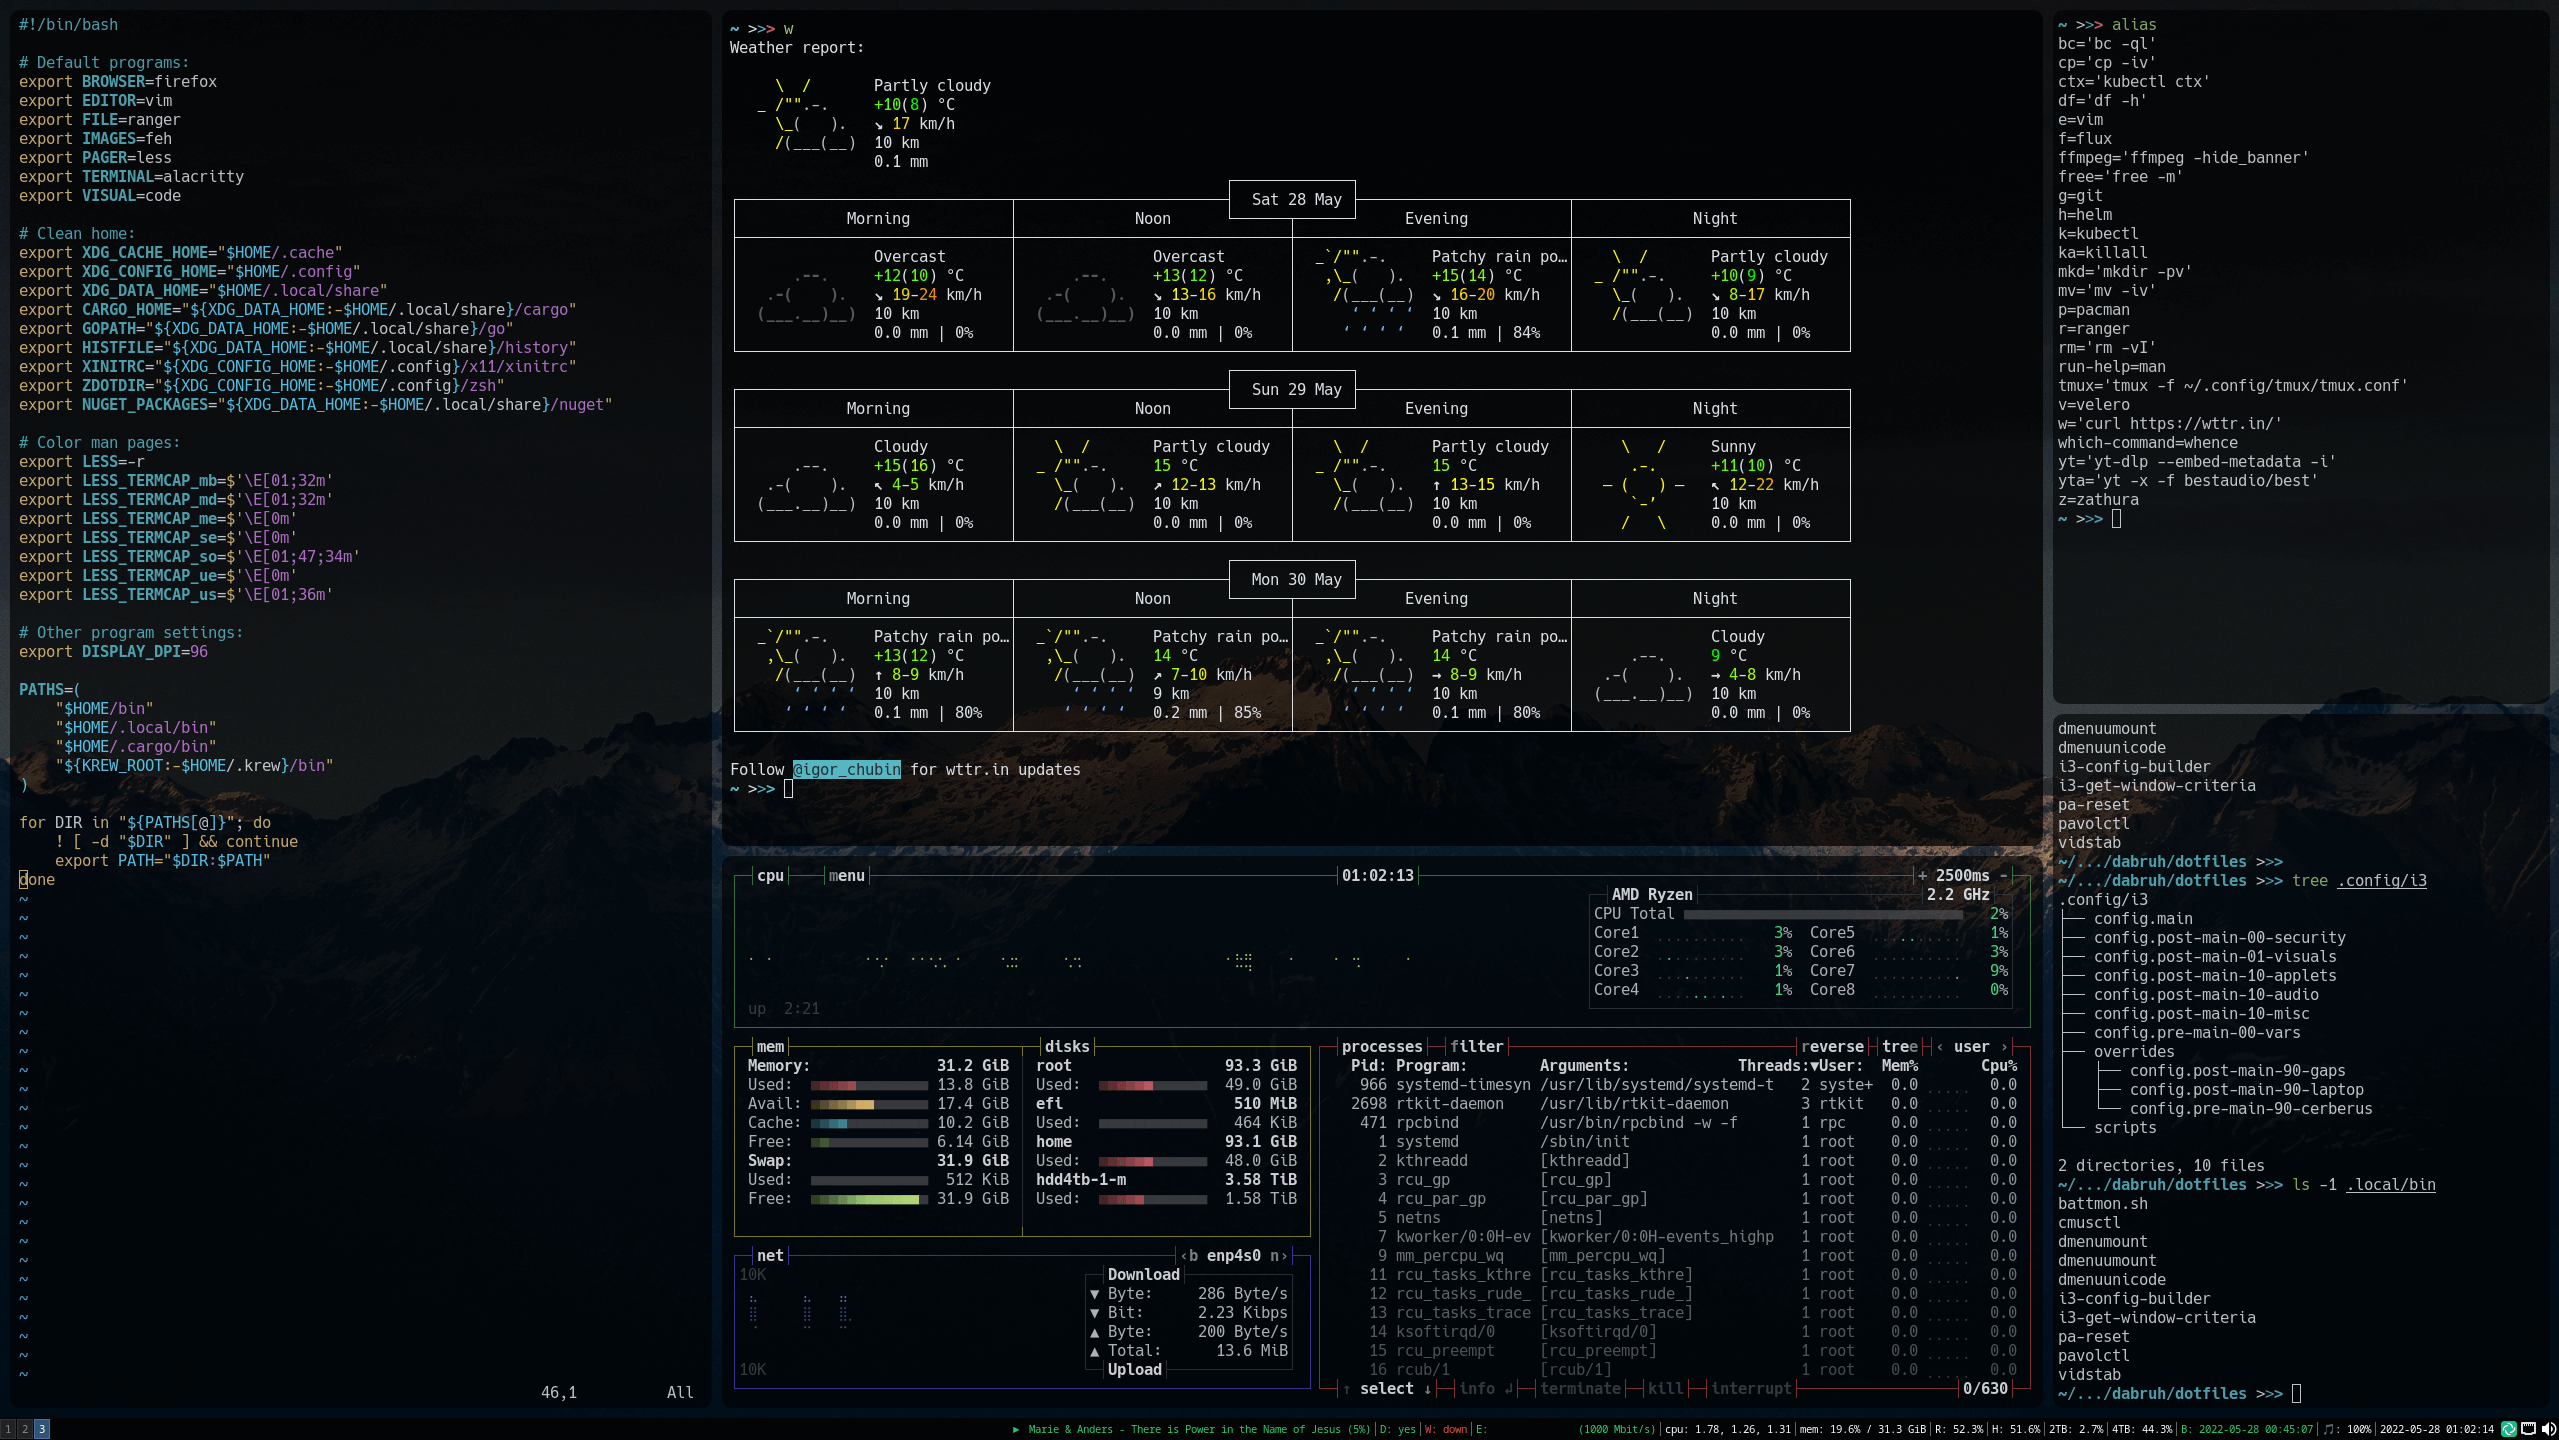2559x1440 pixels.
Task: Toggle the user filter in the processes header
Action: [x=1970, y=1047]
